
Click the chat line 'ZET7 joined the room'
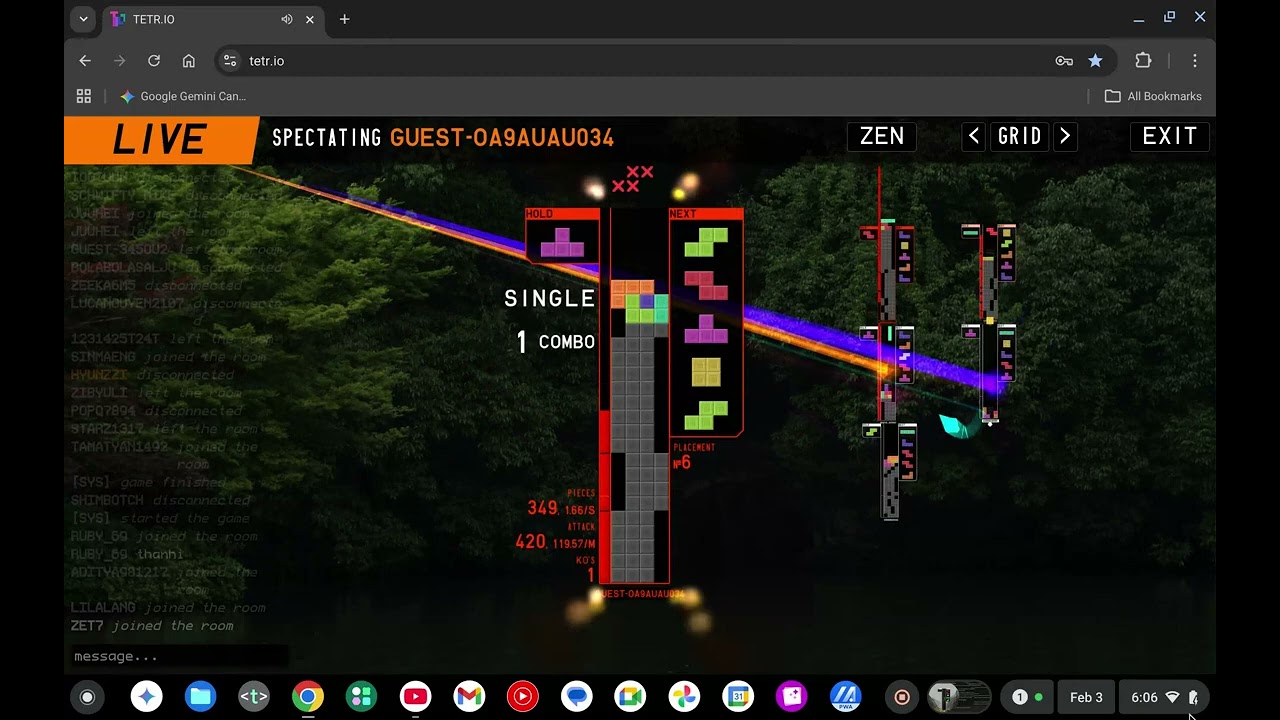pyautogui.click(x=152, y=626)
